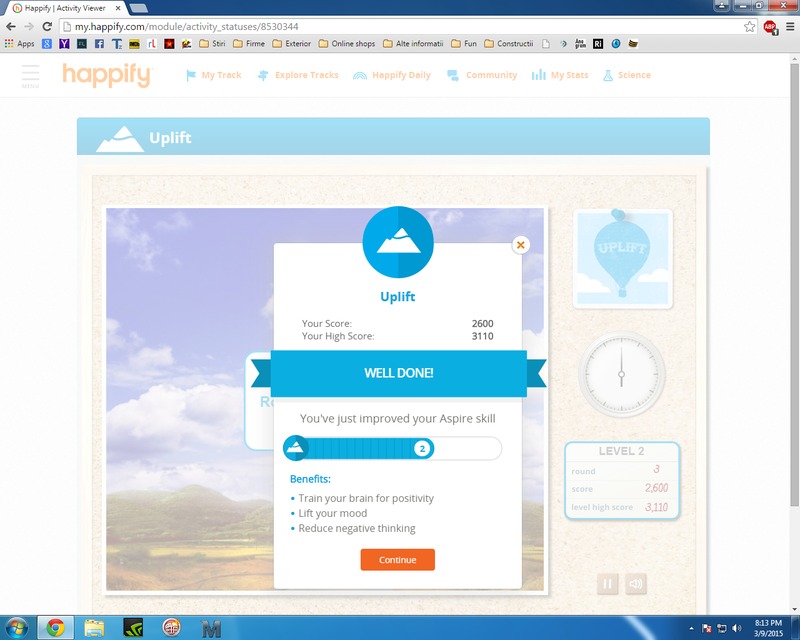
Task: Click the 'WELL DONE!' banner text
Action: (x=398, y=373)
